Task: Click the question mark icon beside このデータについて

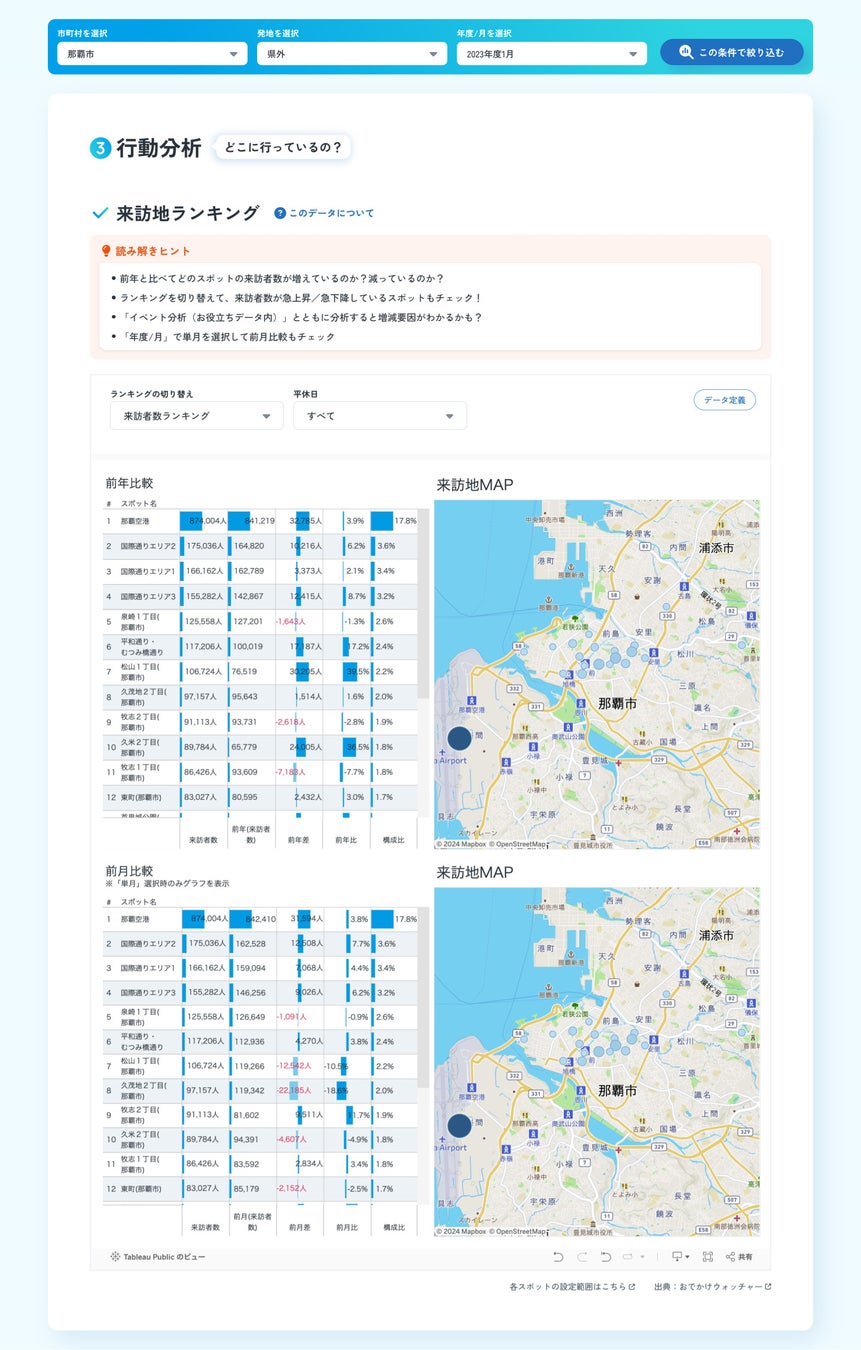Action: [280, 213]
